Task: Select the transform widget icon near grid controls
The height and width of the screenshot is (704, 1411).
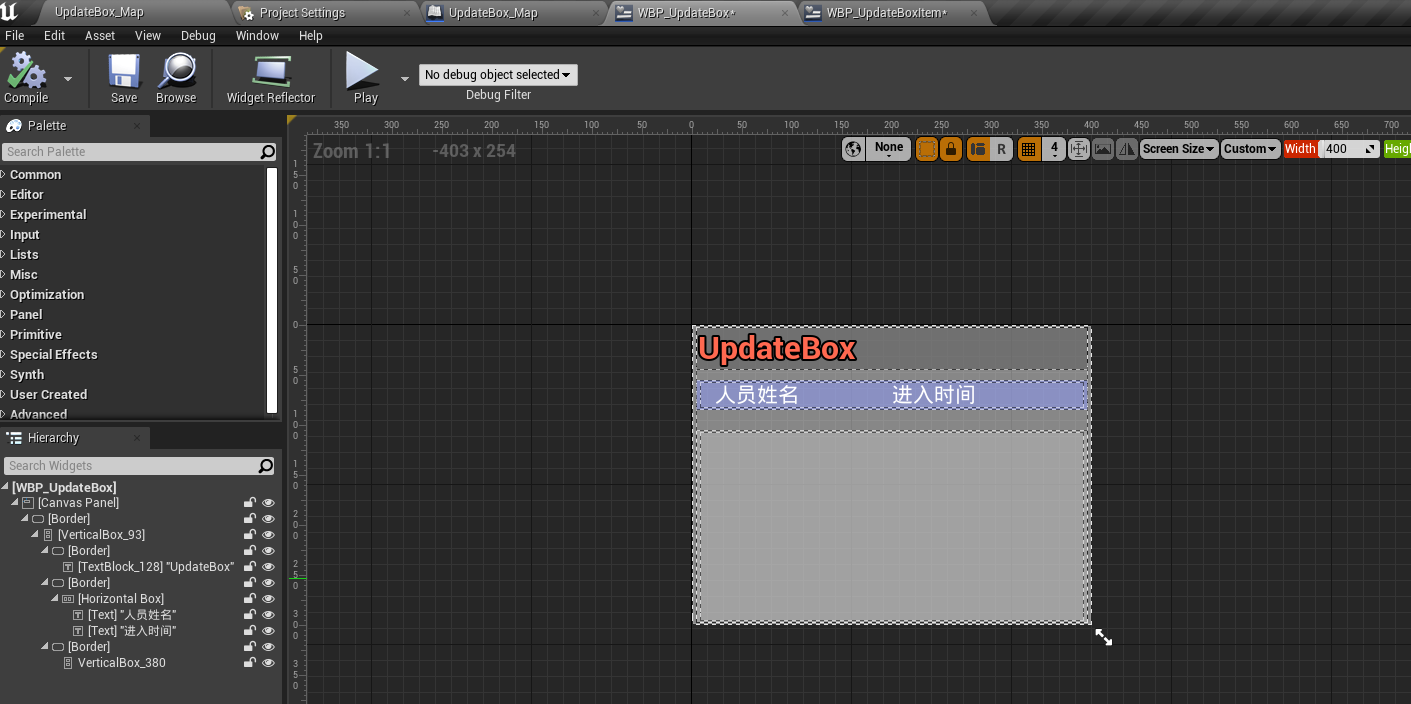Action: pos(1078,148)
